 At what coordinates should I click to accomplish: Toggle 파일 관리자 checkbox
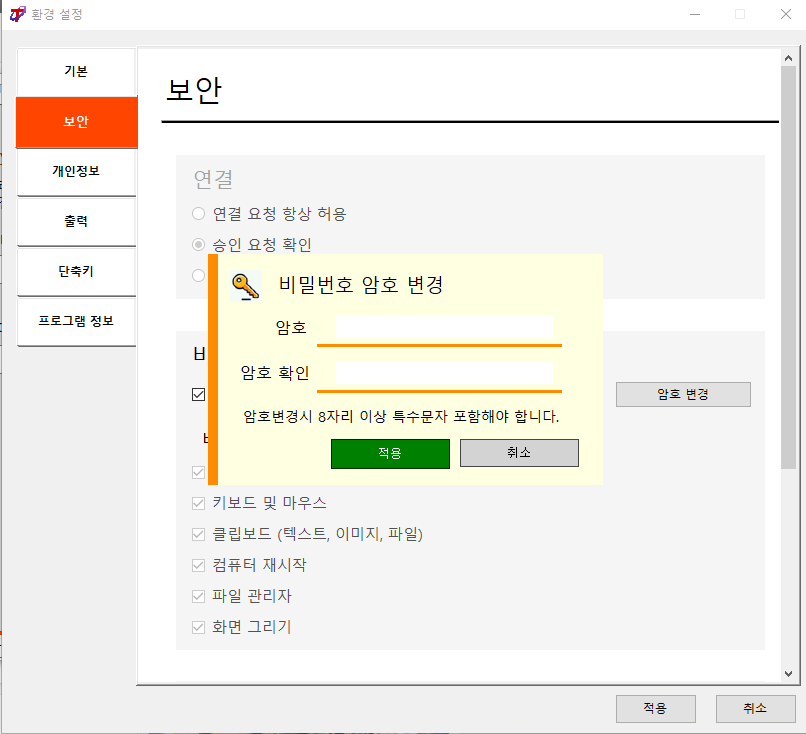[x=198, y=596]
